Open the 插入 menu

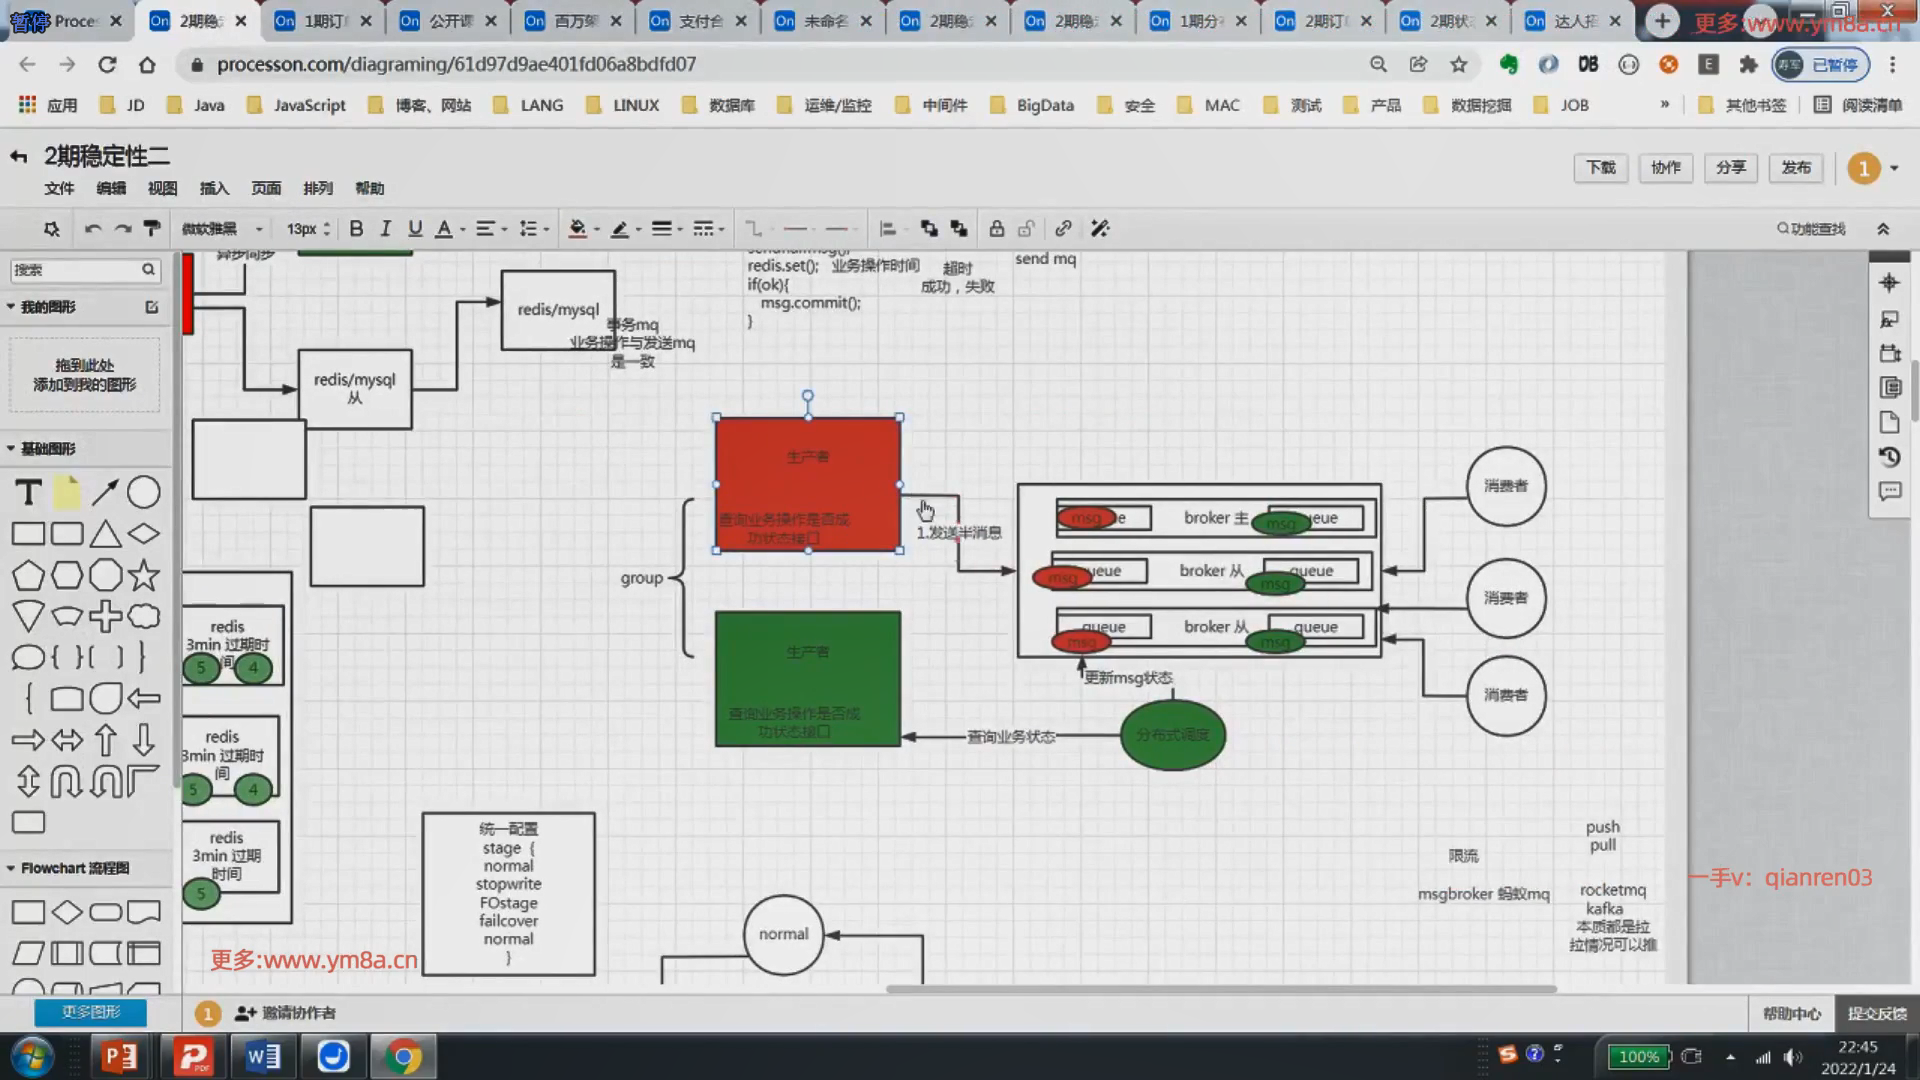coord(214,188)
